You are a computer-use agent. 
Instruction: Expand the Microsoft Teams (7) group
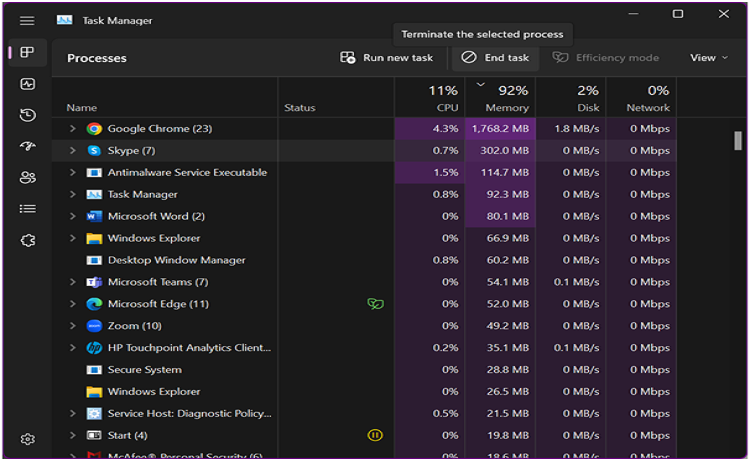pos(72,282)
